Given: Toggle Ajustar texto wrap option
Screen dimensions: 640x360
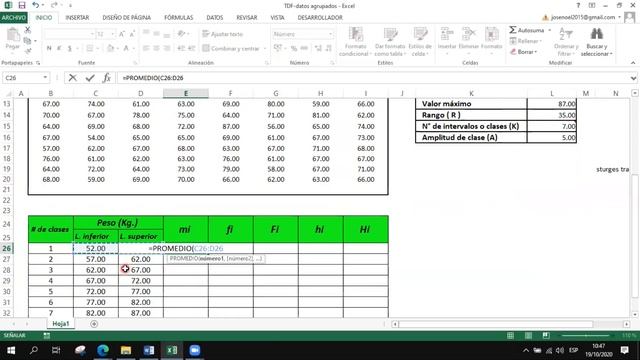Looking at the screenshot, I should click(222, 34).
